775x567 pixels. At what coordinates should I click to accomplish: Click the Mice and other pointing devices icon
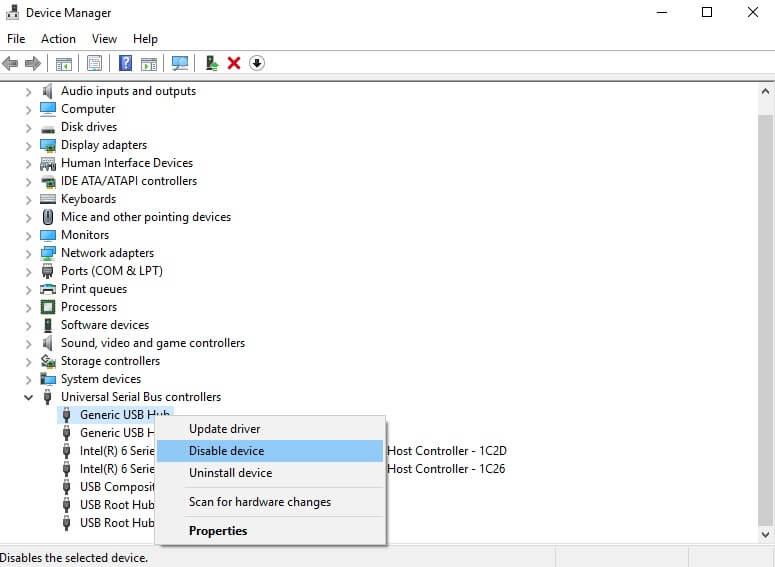(48, 217)
